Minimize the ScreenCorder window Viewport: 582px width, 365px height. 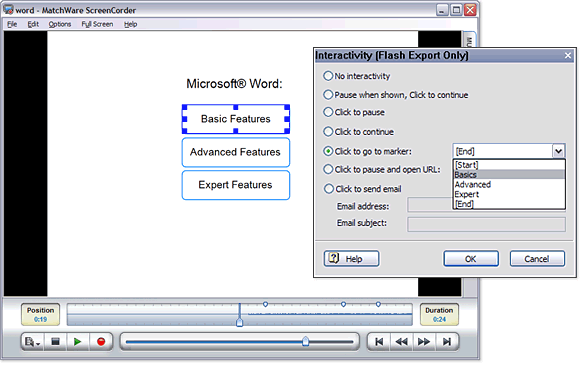click(442, 10)
